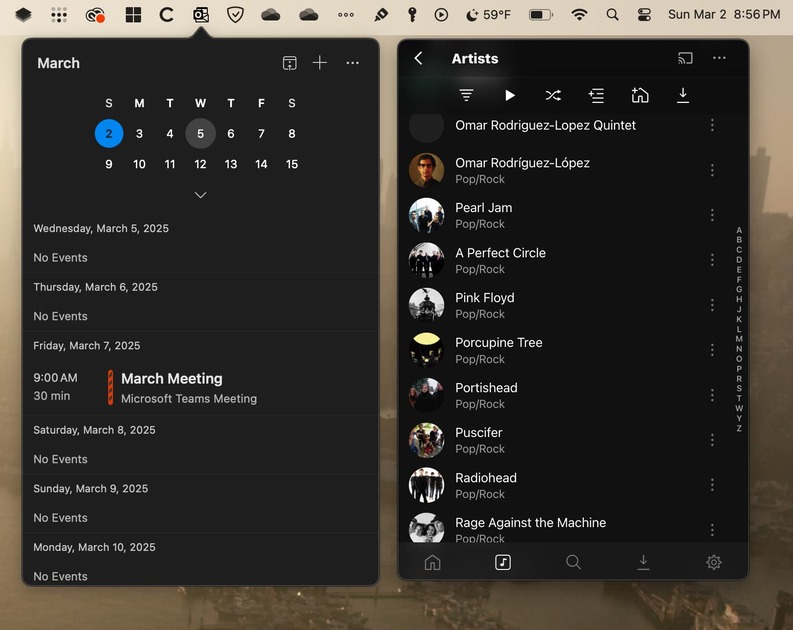Image resolution: width=793 pixels, height=630 pixels.
Task: Open Control Center in the menu bar
Action: pos(644,15)
